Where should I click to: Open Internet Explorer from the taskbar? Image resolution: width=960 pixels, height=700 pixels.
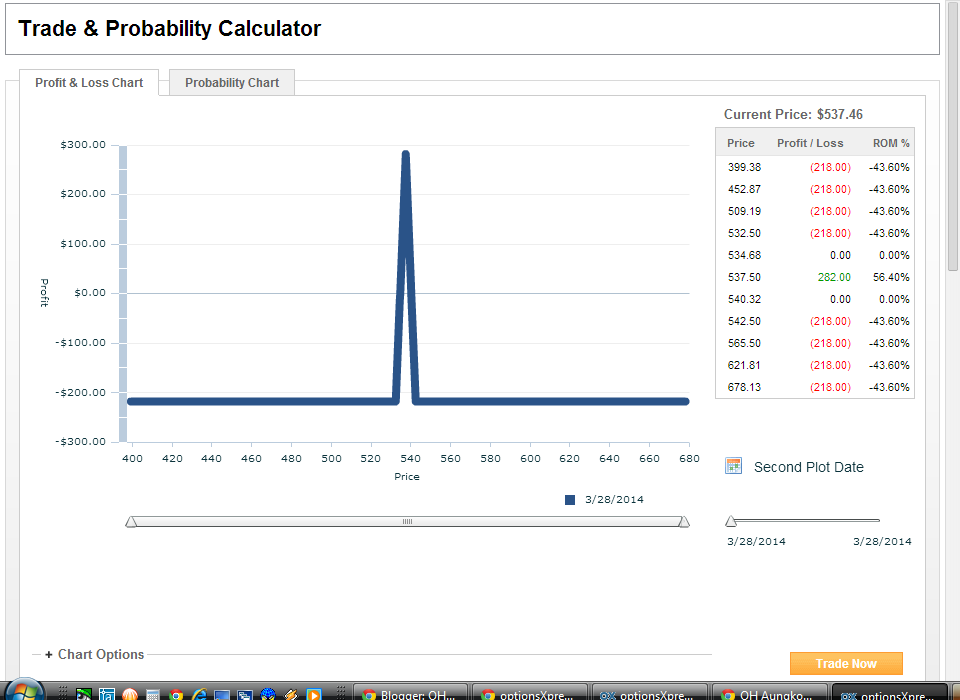point(200,692)
